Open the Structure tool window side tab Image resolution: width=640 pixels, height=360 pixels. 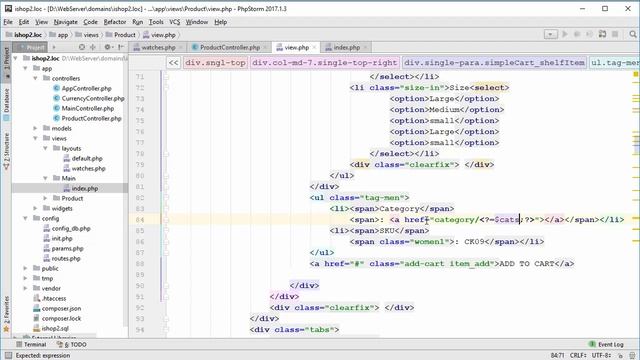click(6, 151)
